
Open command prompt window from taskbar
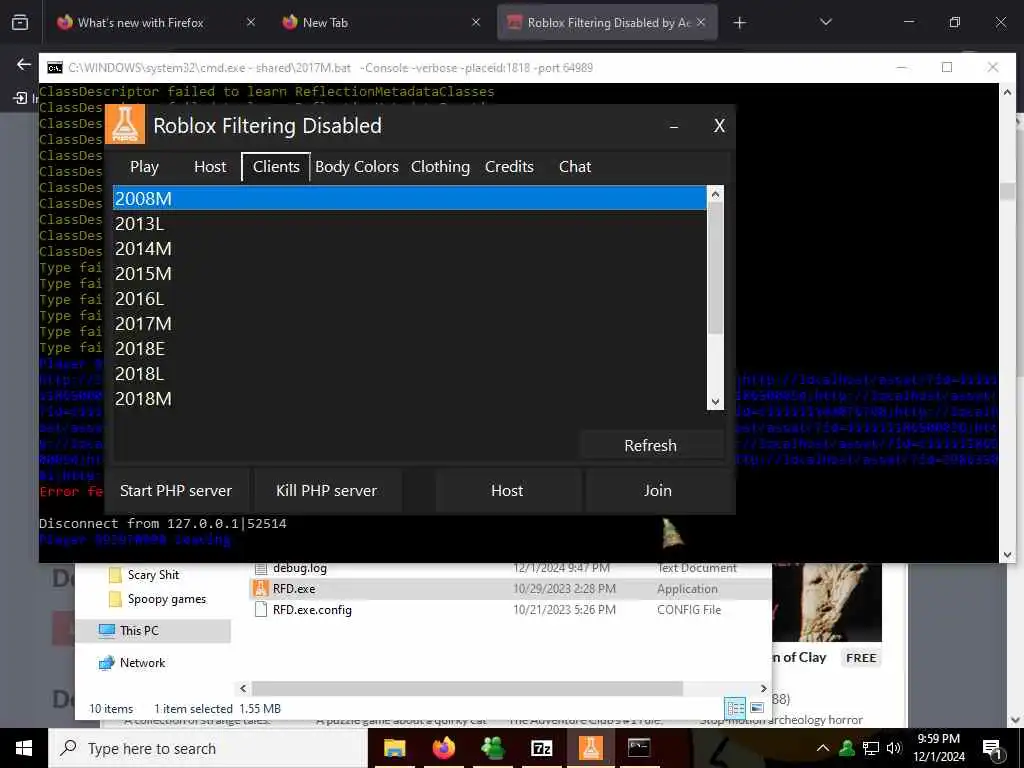tap(639, 747)
